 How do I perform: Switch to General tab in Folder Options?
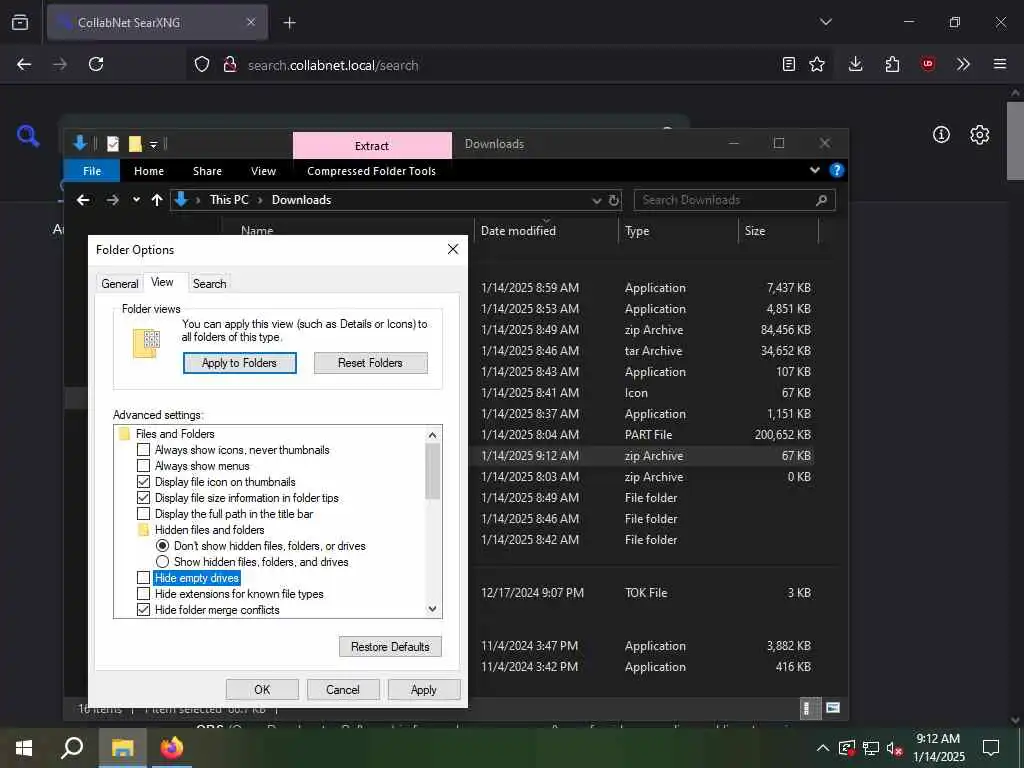pos(120,283)
